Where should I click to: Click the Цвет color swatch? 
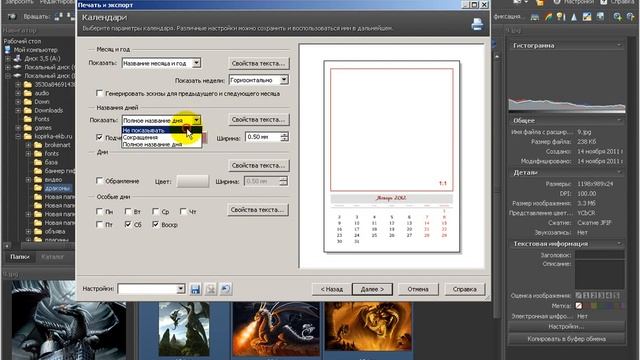[192, 181]
